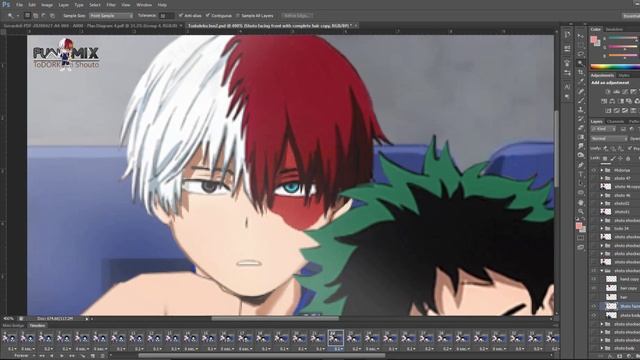Image resolution: width=640 pixels, height=360 pixels.
Task: Click the red R channel slider
Action: (x=622, y=38)
